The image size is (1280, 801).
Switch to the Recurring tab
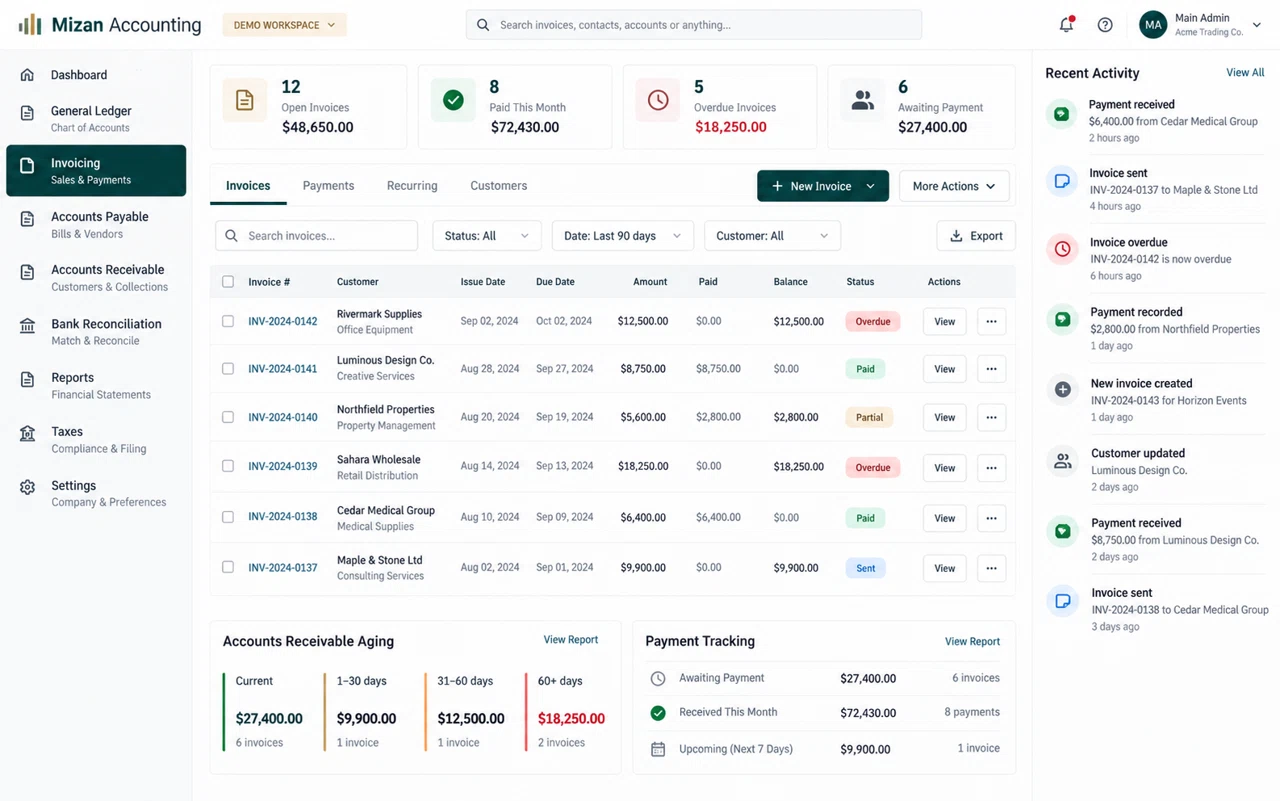click(x=412, y=186)
